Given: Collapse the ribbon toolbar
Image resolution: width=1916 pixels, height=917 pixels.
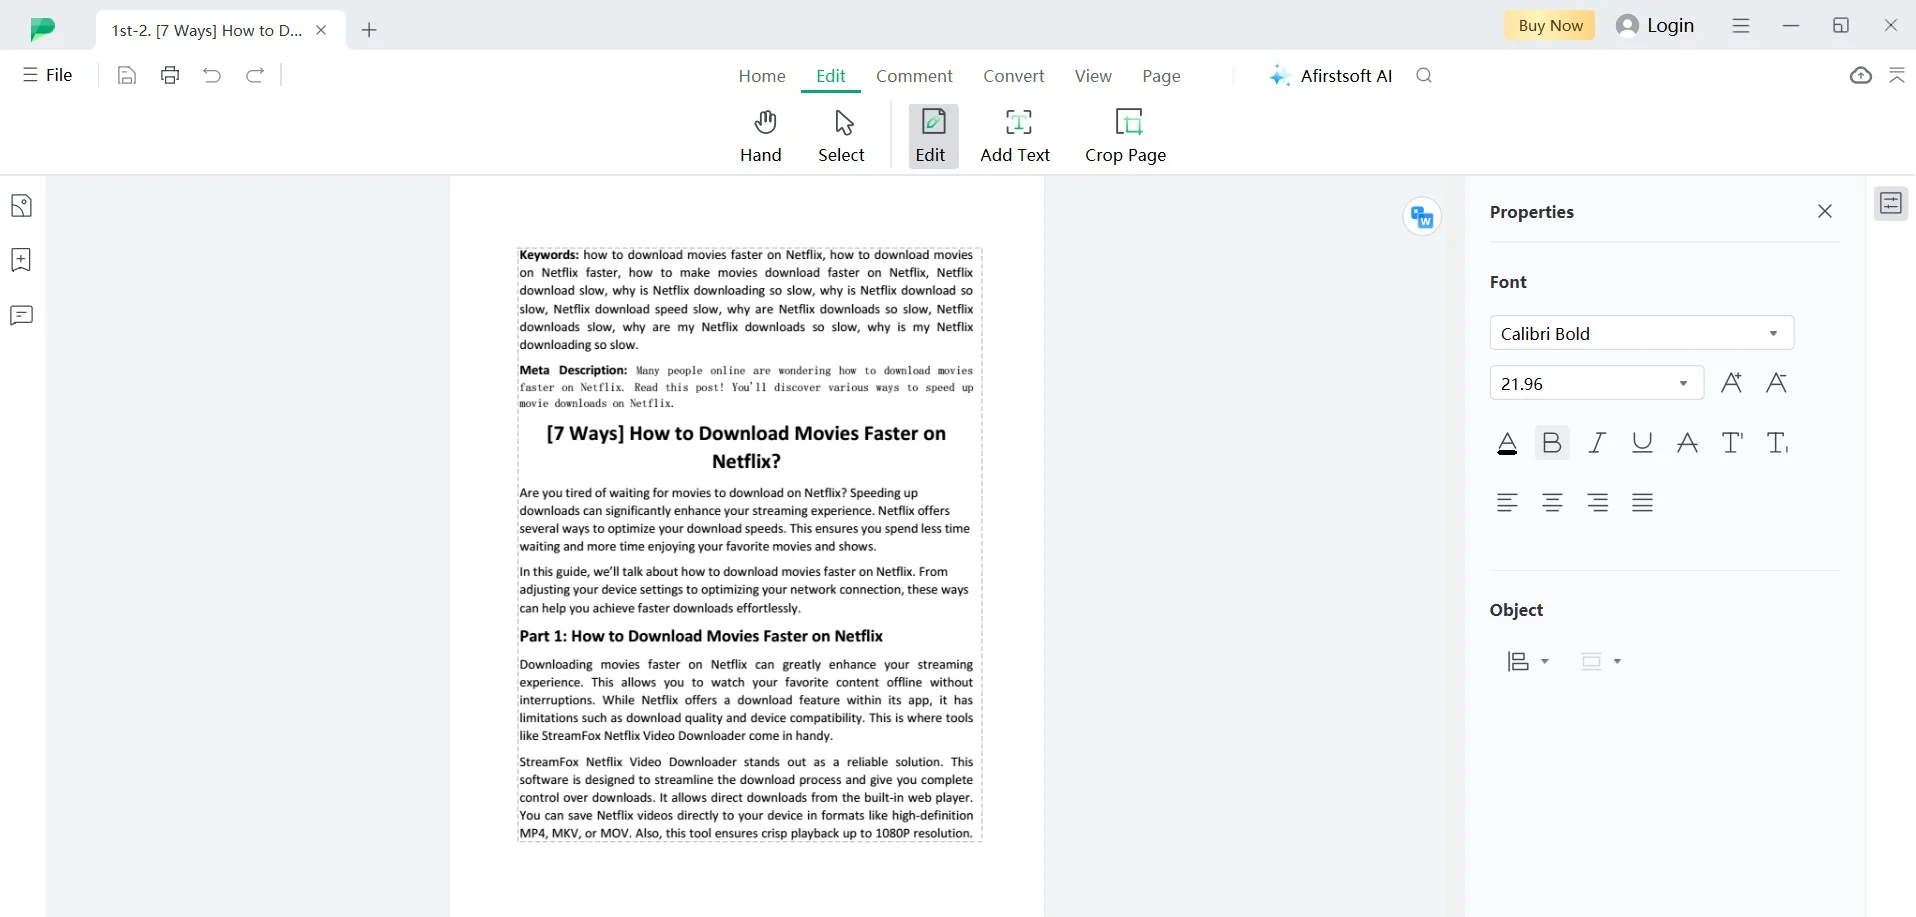Looking at the screenshot, I should coord(1897,75).
